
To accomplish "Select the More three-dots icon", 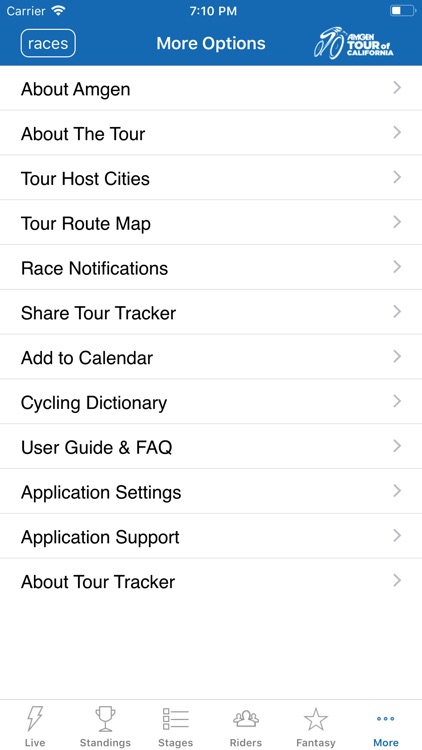I will click(x=386, y=718).
